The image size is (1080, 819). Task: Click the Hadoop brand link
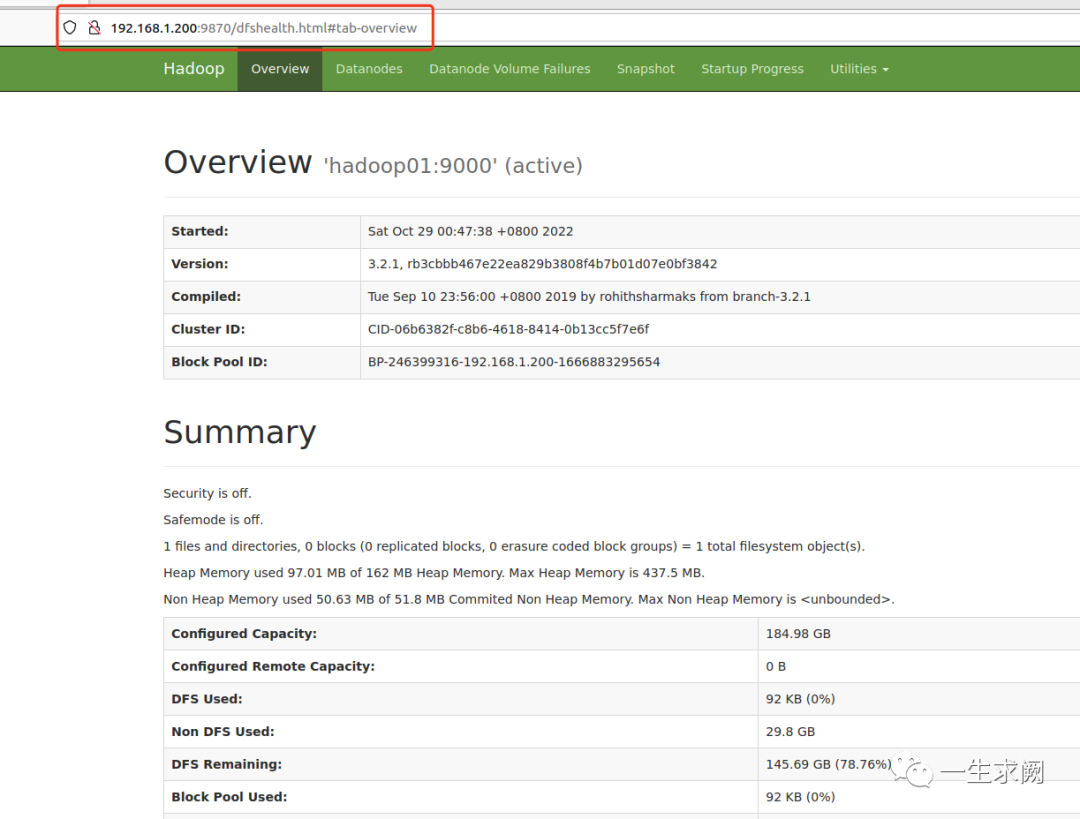(x=194, y=69)
